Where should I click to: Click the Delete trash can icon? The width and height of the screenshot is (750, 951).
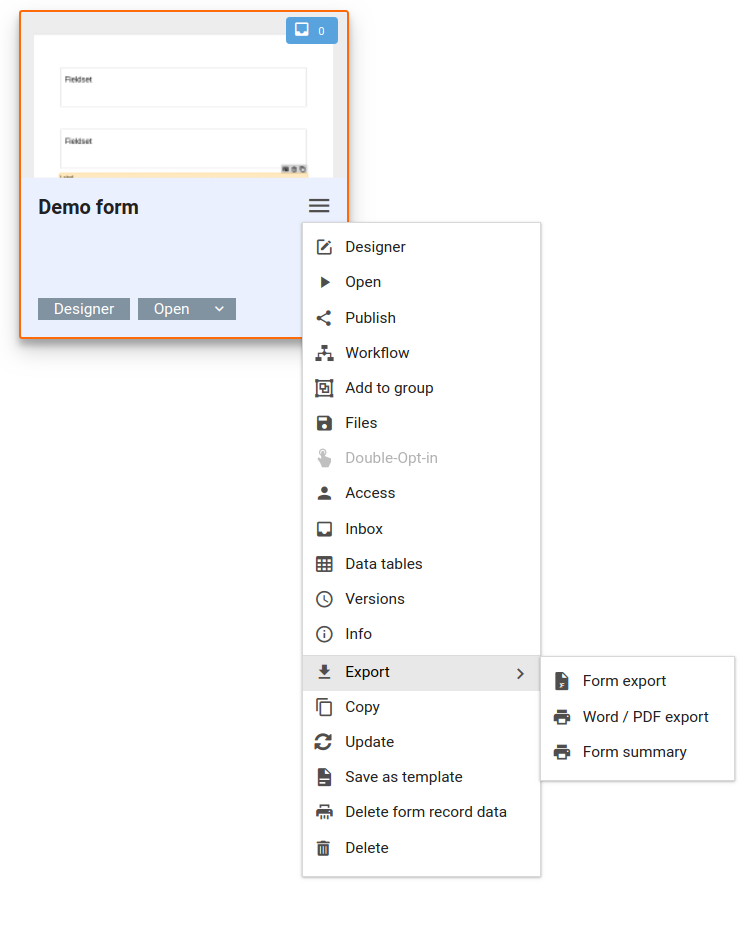pos(324,848)
